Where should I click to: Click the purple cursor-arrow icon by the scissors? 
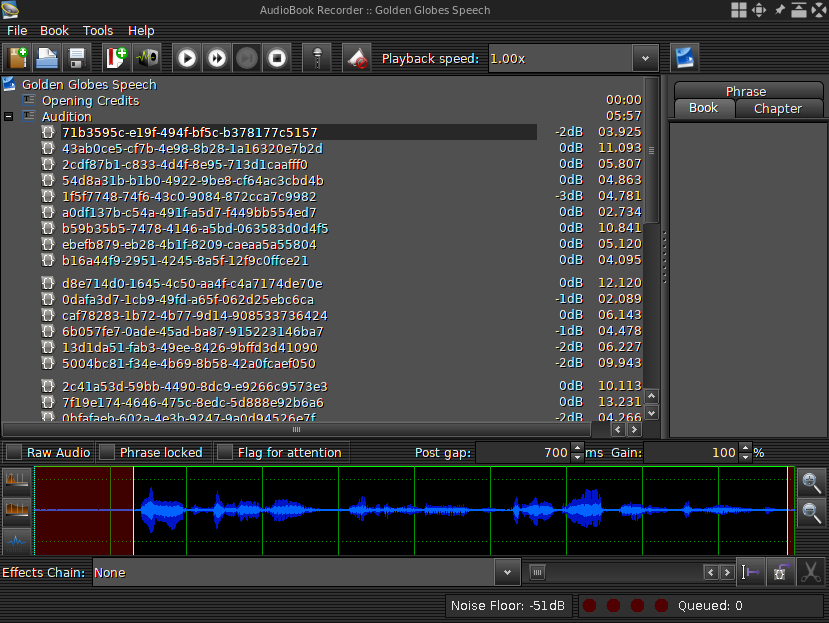(750, 572)
